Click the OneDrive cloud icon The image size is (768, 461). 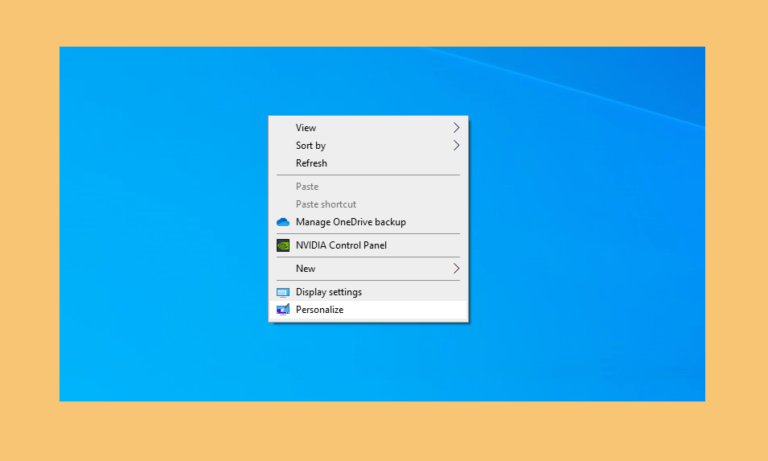pyautogui.click(x=283, y=222)
